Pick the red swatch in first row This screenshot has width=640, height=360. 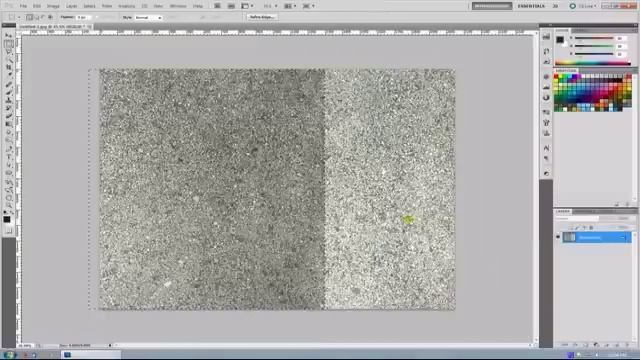(556, 76)
